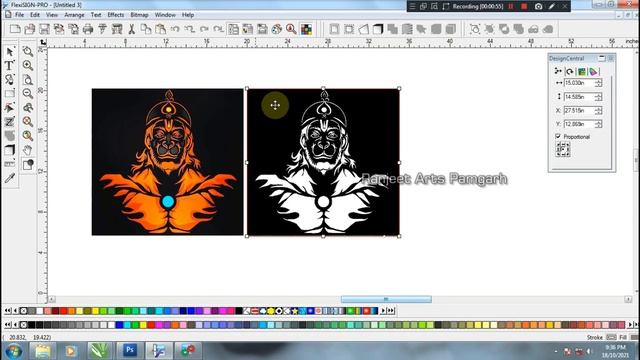Click the Save icon in toolbar
Image resolution: width=640 pixels, height=360 pixels.
[x=44, y=29]
